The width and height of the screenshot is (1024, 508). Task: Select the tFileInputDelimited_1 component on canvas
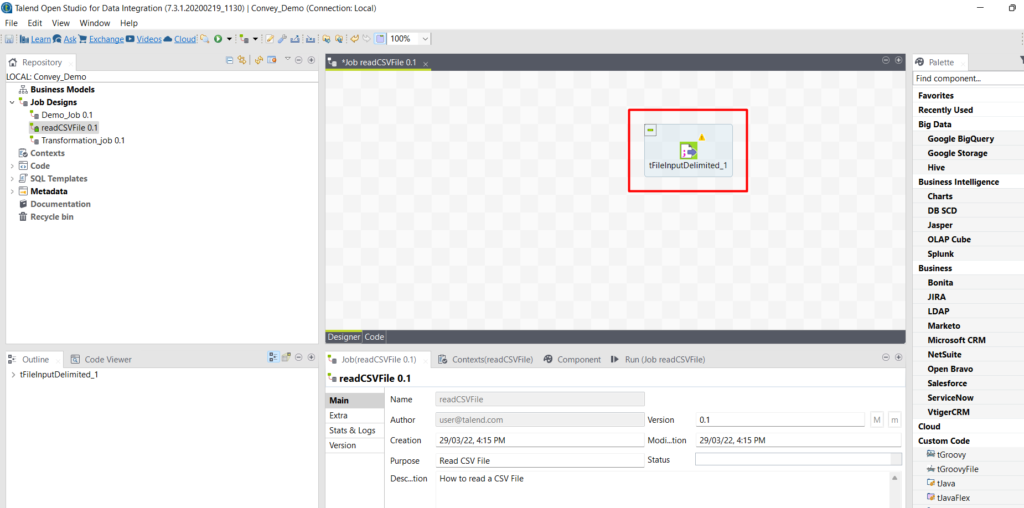[x=688, y=151]
